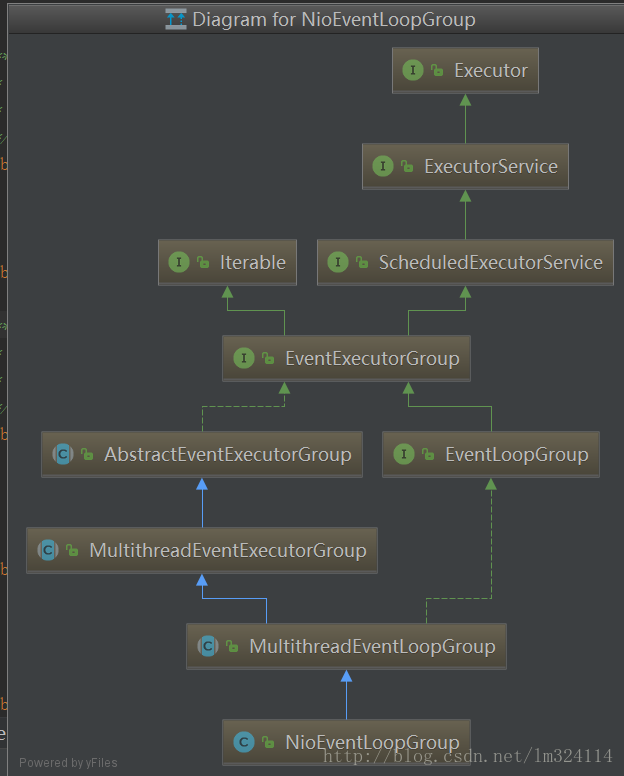Viewport: 624px width, 776px height.
Task: Click the abstract class icon on MultithreadEventExecutorGroup
Action: tap(48, 550)
